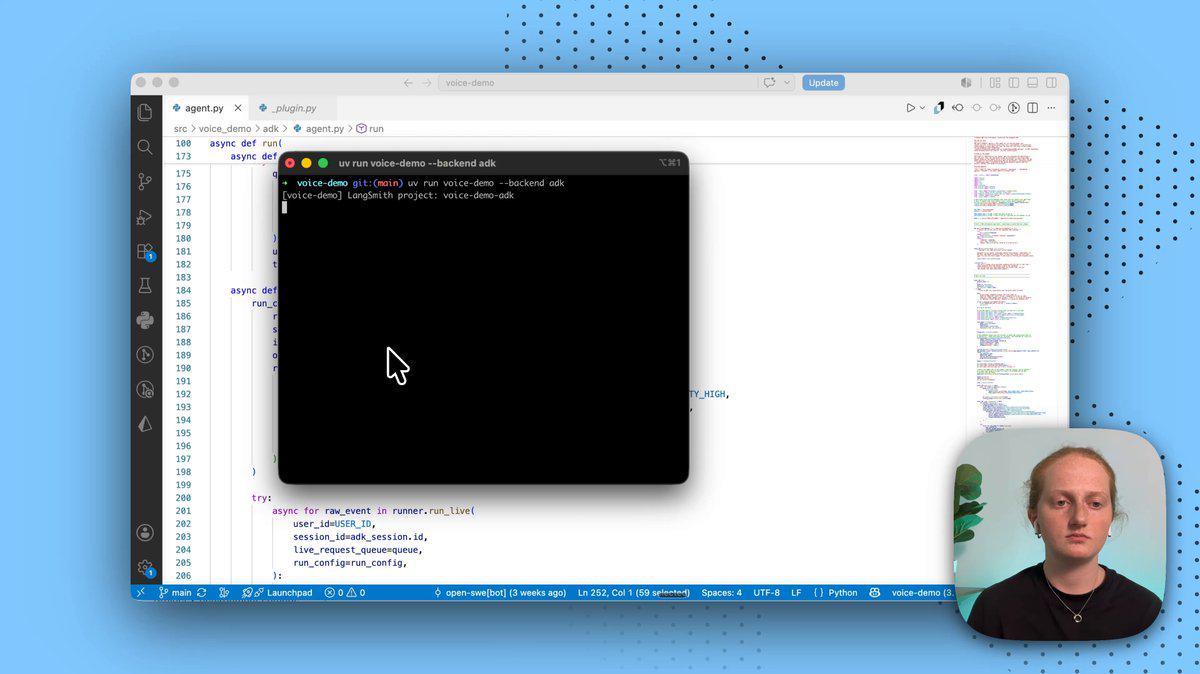
Task: Toggle the secondary side bar layout button
Action: click(x=1051, y=83)
